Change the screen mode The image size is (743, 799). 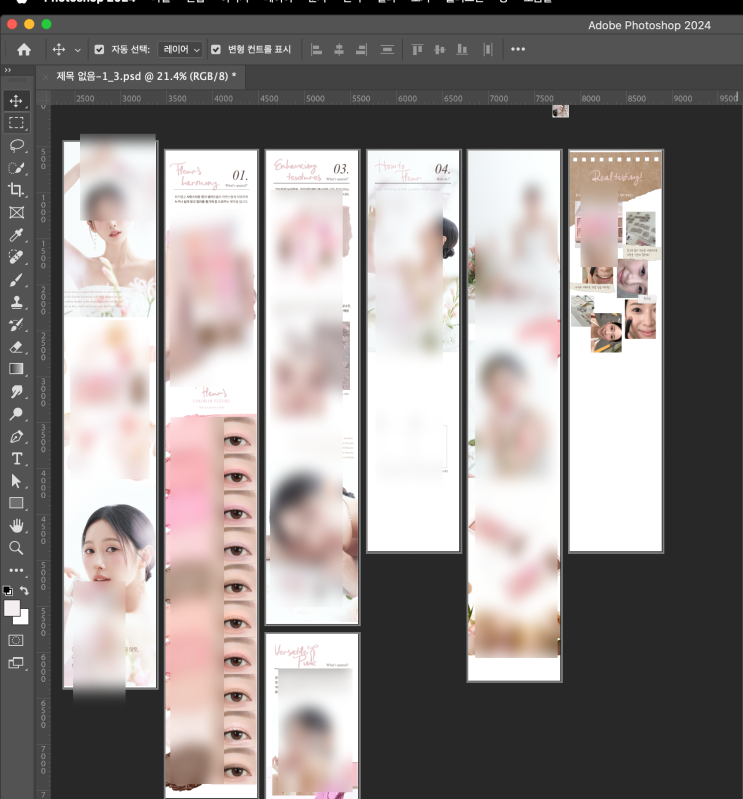16,663
